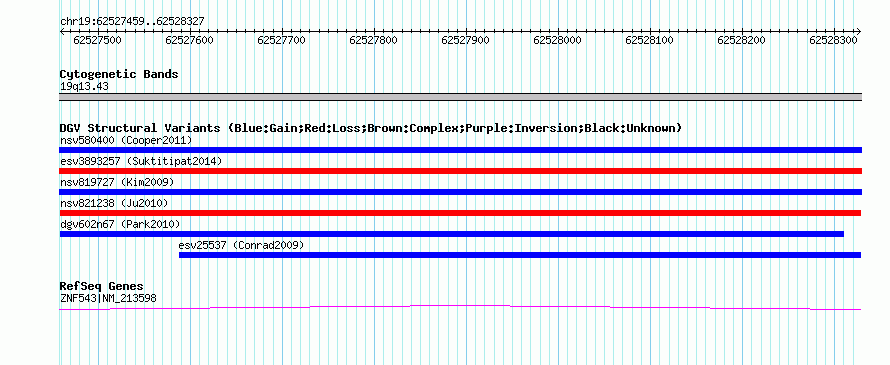The height and width of the screenshot is (365, 890).
Task: Click the dgv602n67 (Park2010) blue bar
Action: (x=452, y=234)
